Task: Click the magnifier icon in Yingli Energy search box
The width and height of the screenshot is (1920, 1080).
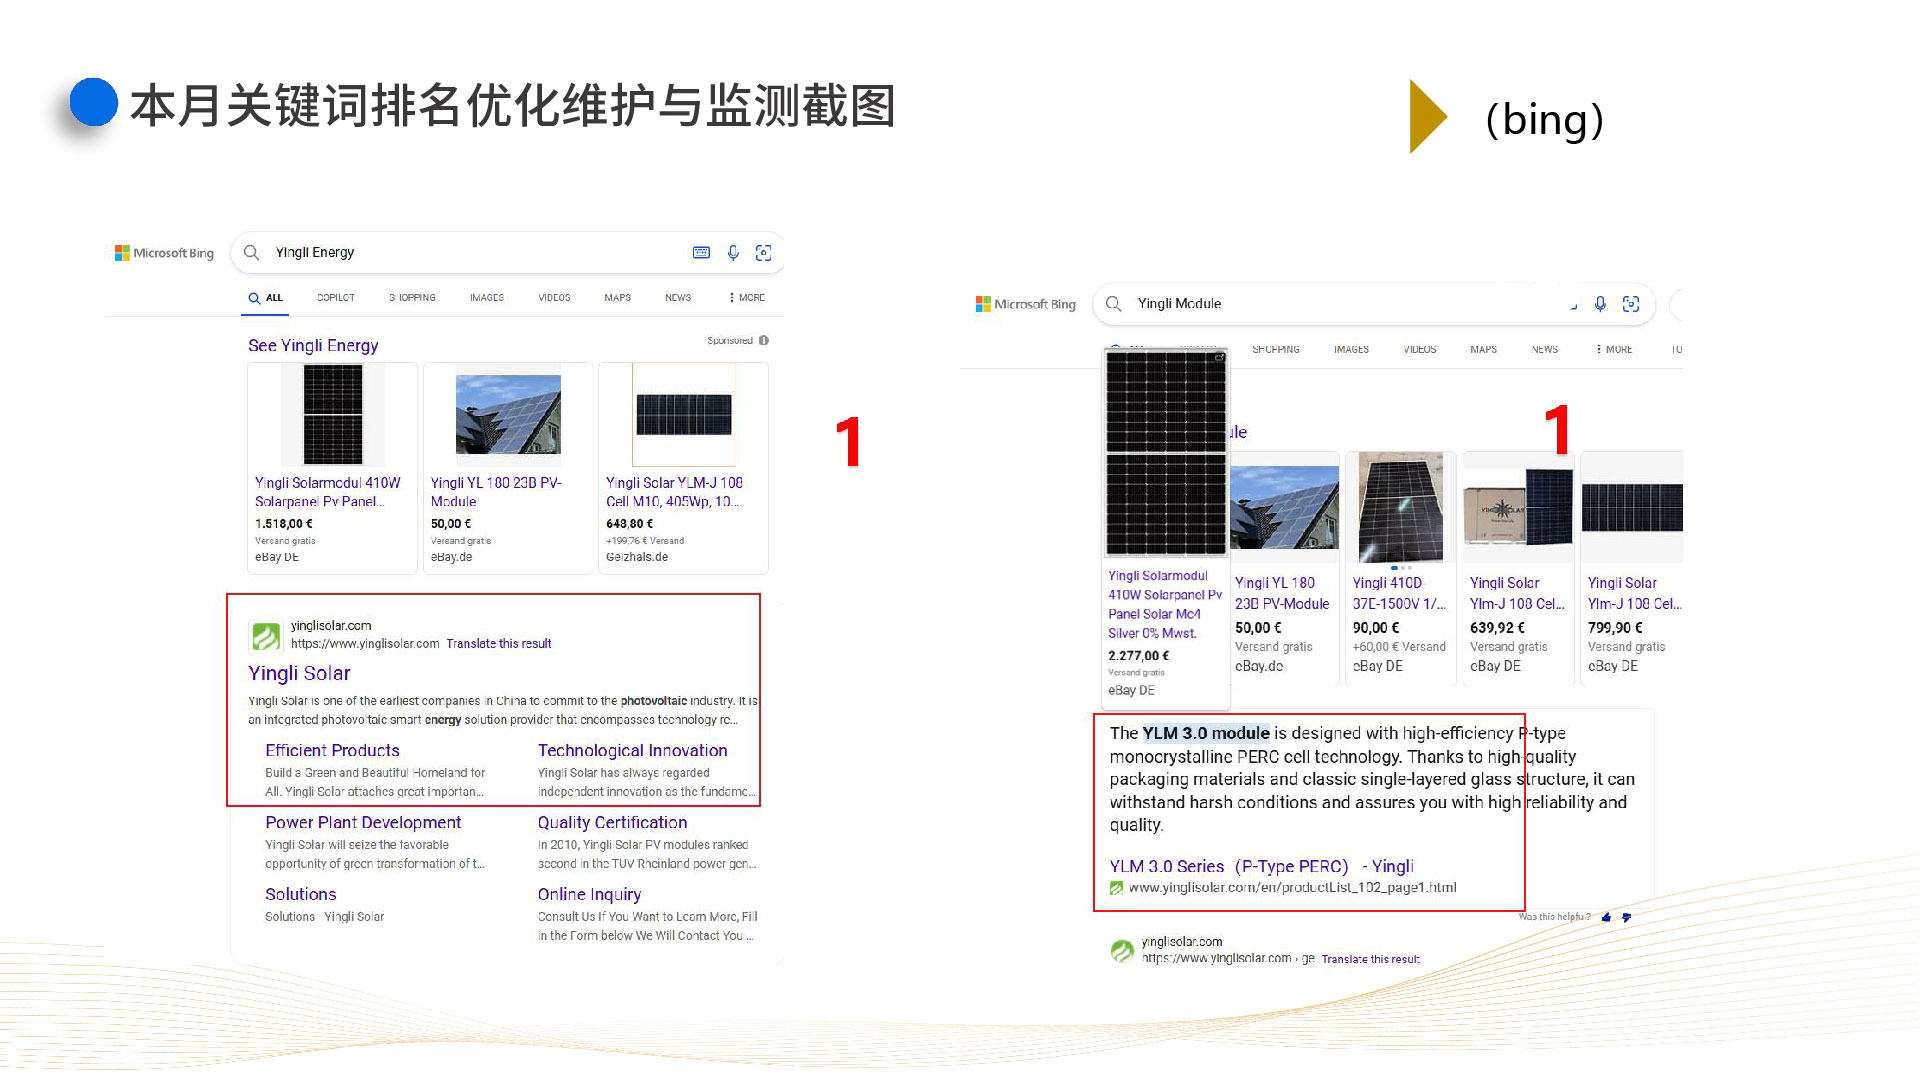Action: tap(252, 252)
